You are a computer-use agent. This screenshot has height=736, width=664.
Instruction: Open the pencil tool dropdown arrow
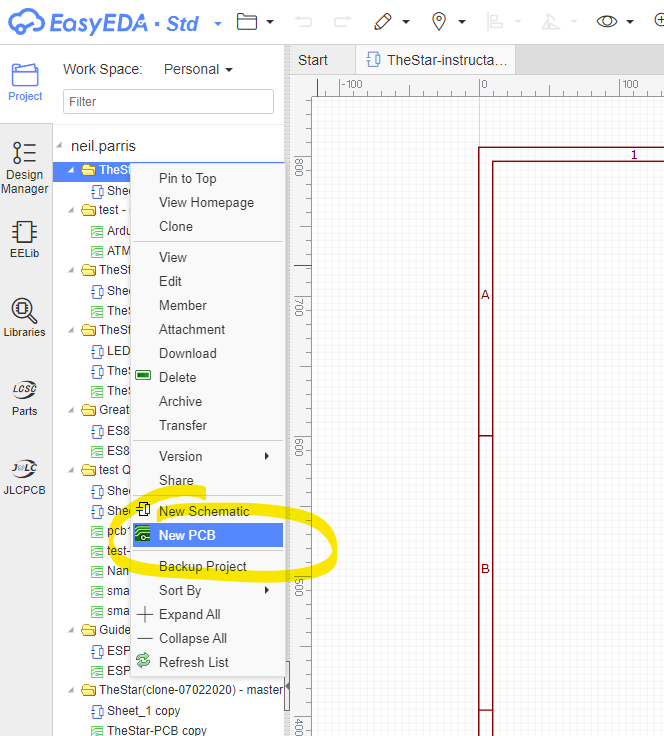pos(406,22)
